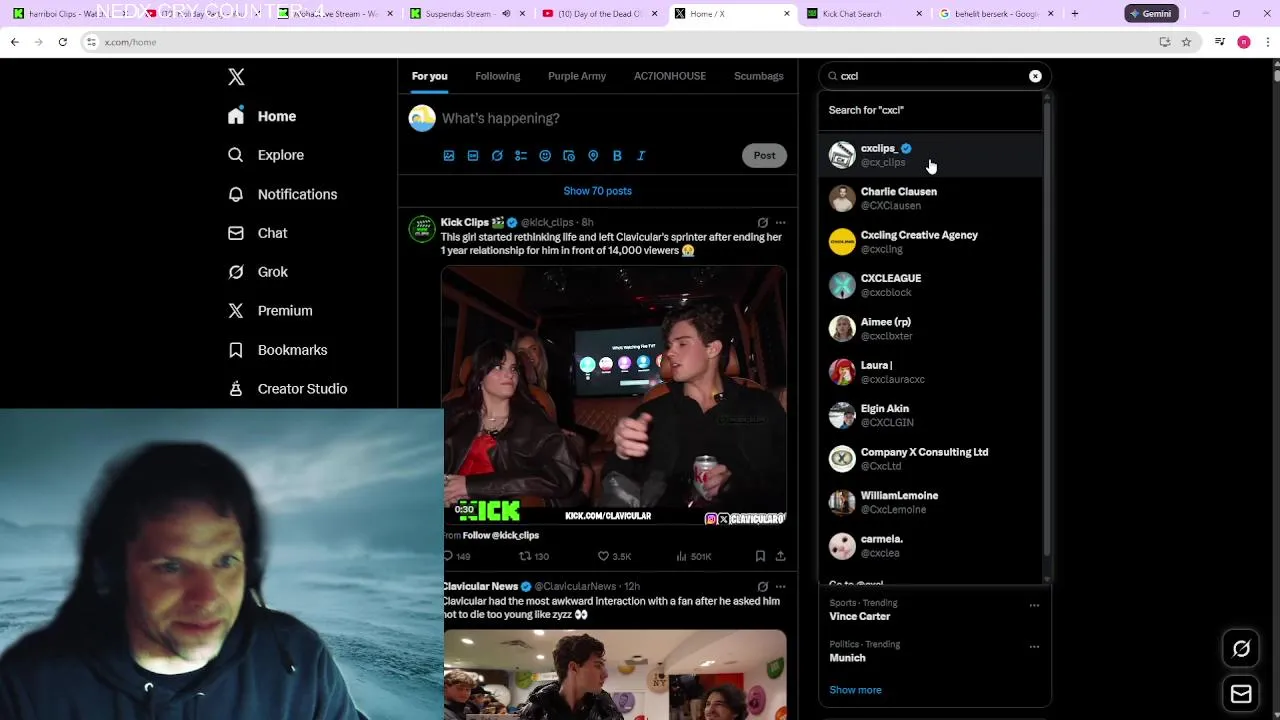Open Munich trending topic
1280x720 pixels.
point(847,658)
